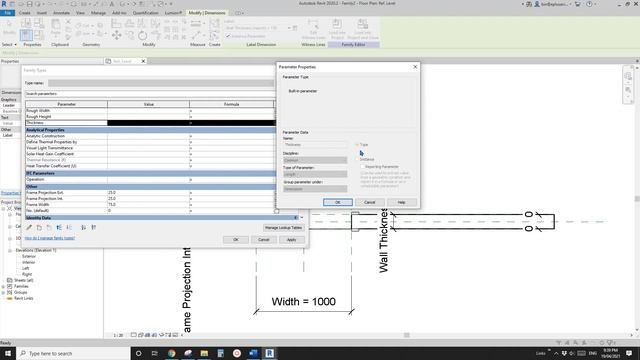Click the Load into Project and Close icon
Viewport: 640px width, 360px height.
pos(362,29)
